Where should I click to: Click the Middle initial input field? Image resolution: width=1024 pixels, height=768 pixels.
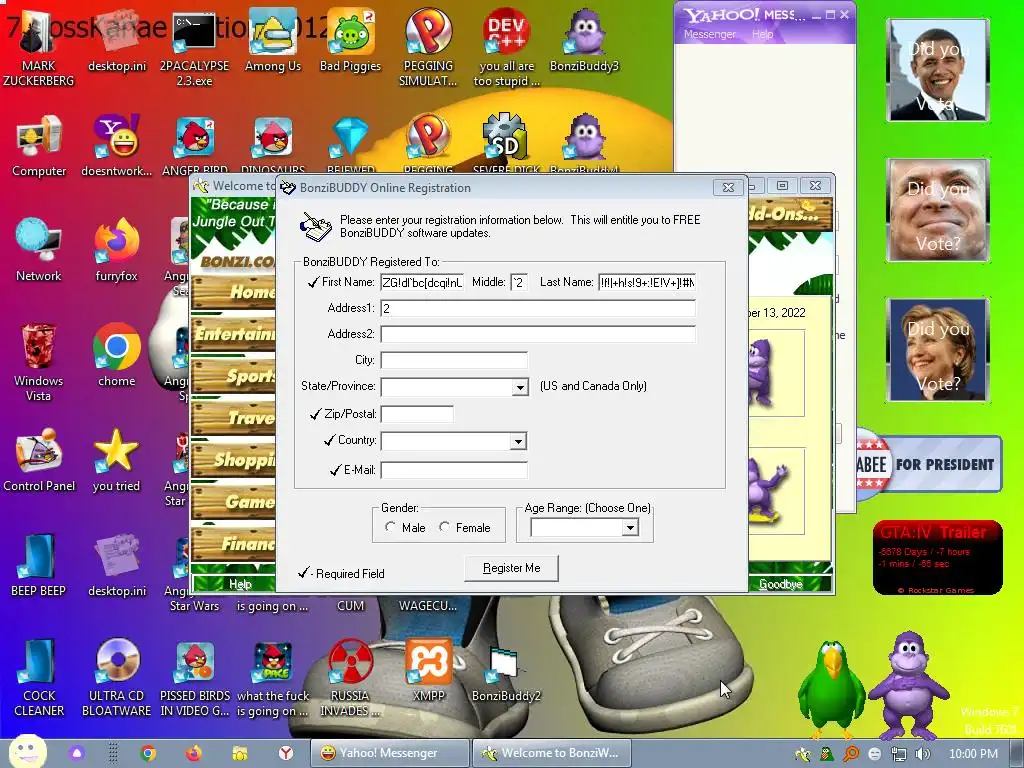tap(519, 283)
